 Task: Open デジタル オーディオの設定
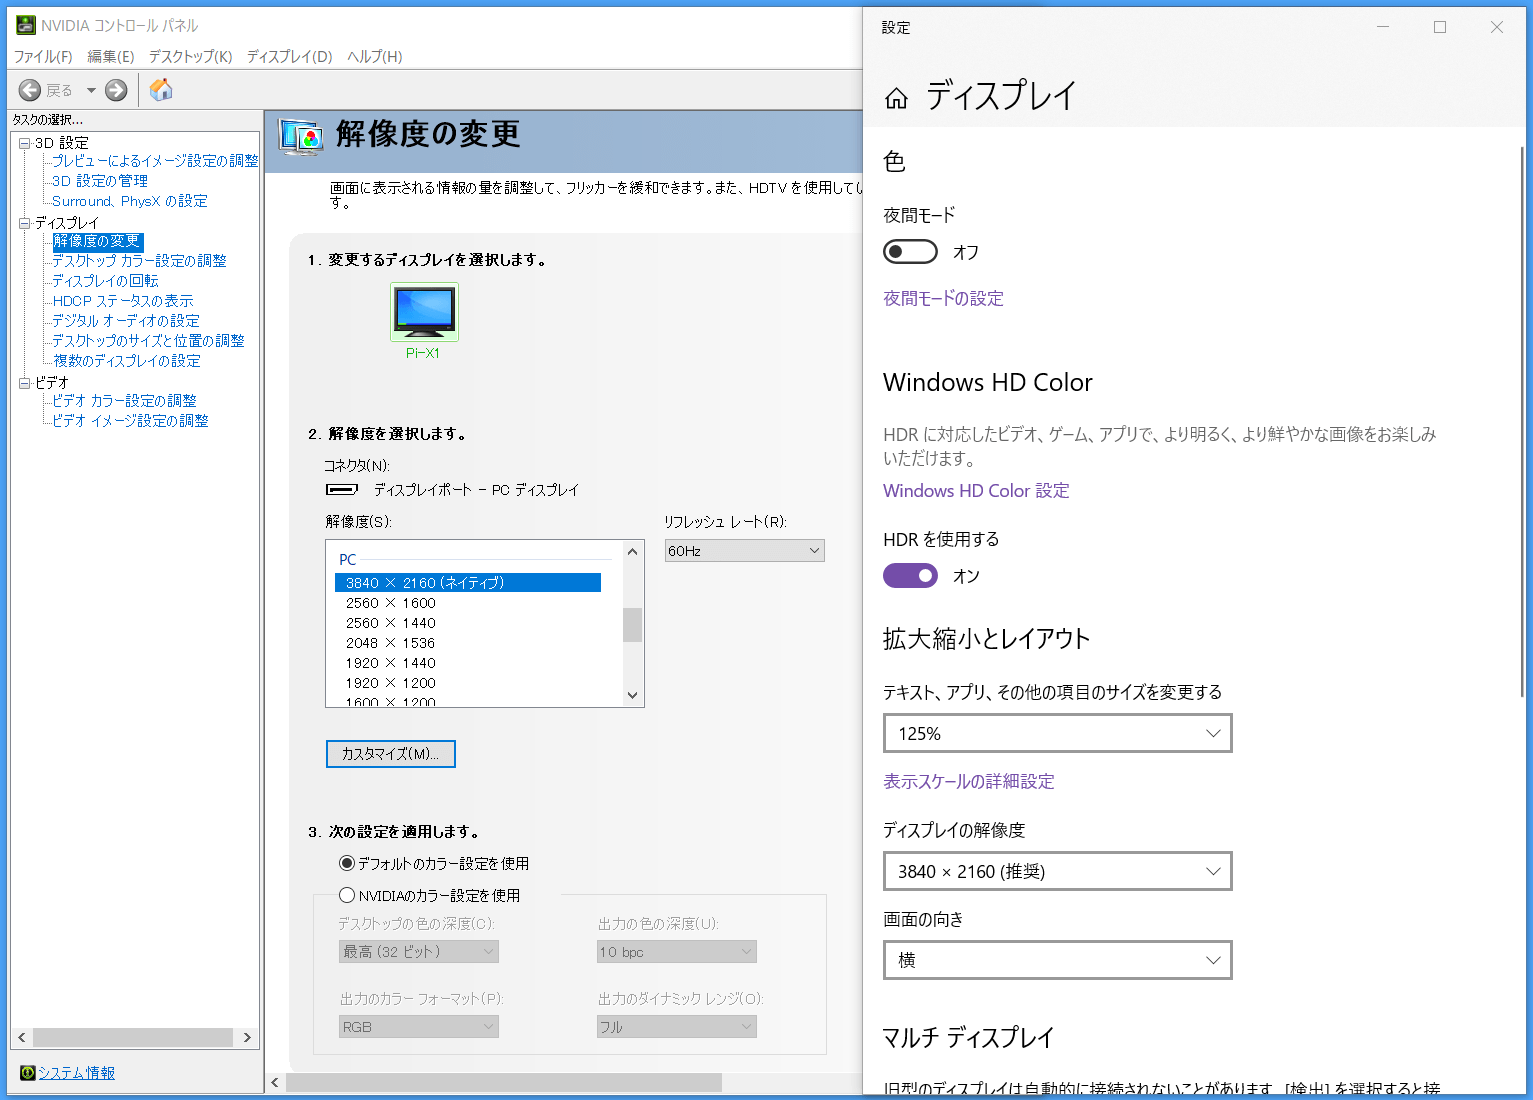point(126,321)
